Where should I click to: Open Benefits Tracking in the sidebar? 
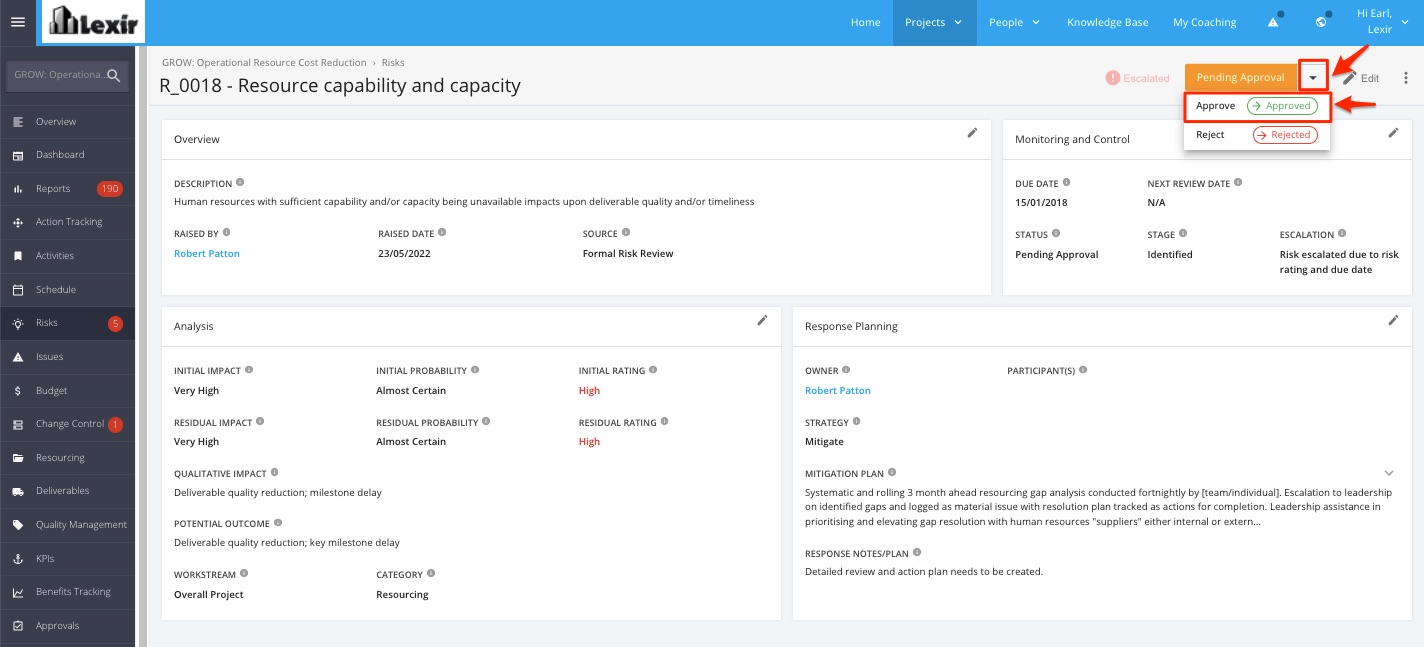coord(67,592)
